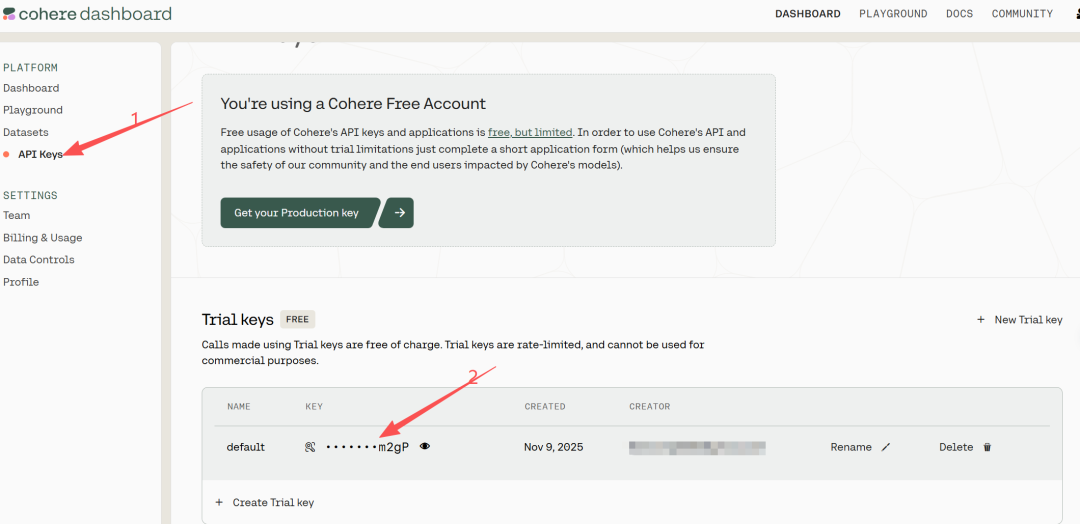Open Team settings in the sidebar
This screenshot has width=1080, height=524.
click(x=17, y=216)
